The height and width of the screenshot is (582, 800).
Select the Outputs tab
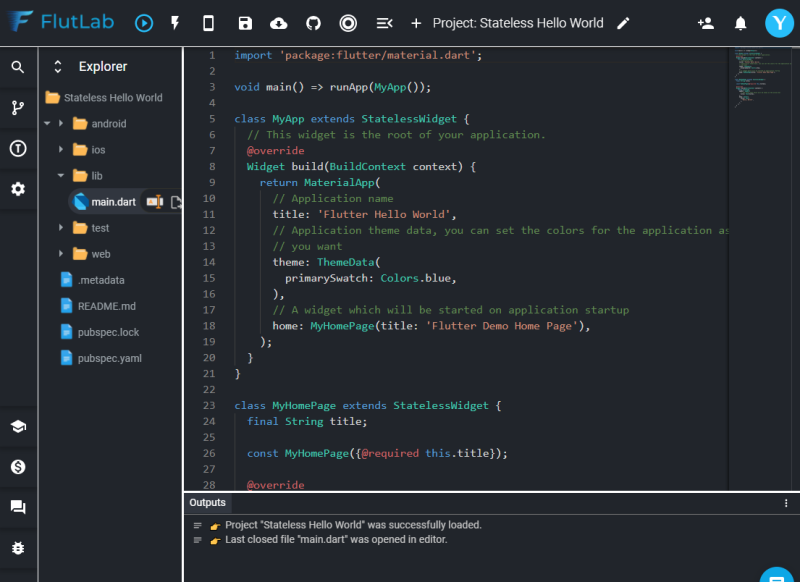[208, 503]
